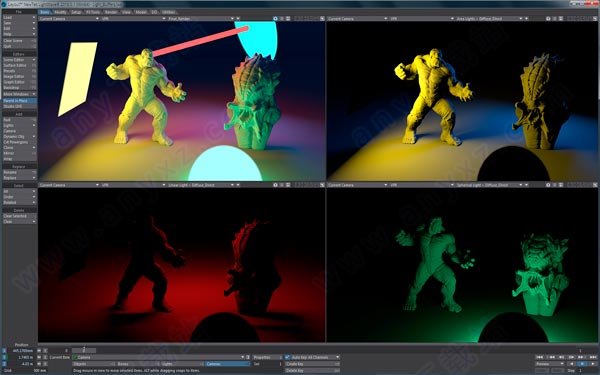The height and width of the screenshot is (375, 600).
Task: Click the camera-shaped icon in the Area Lights viewport header
Action: pyautogui.click(x=548, y=18)
